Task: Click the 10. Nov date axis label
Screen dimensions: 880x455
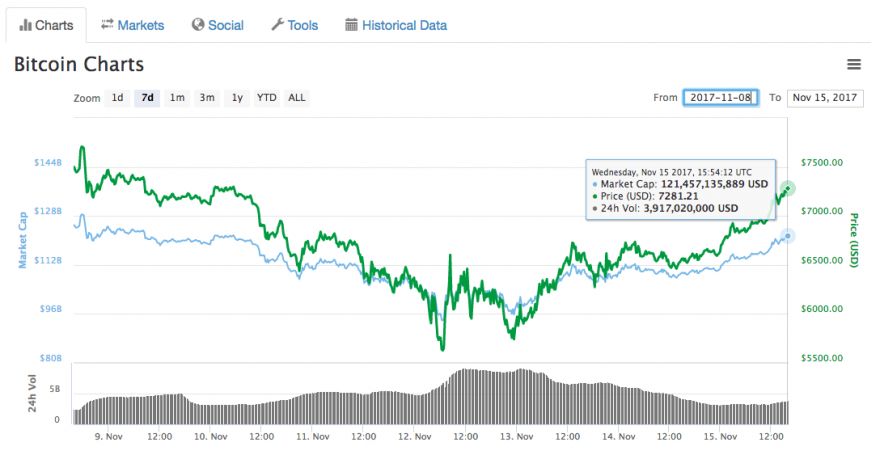Action: 210,436
